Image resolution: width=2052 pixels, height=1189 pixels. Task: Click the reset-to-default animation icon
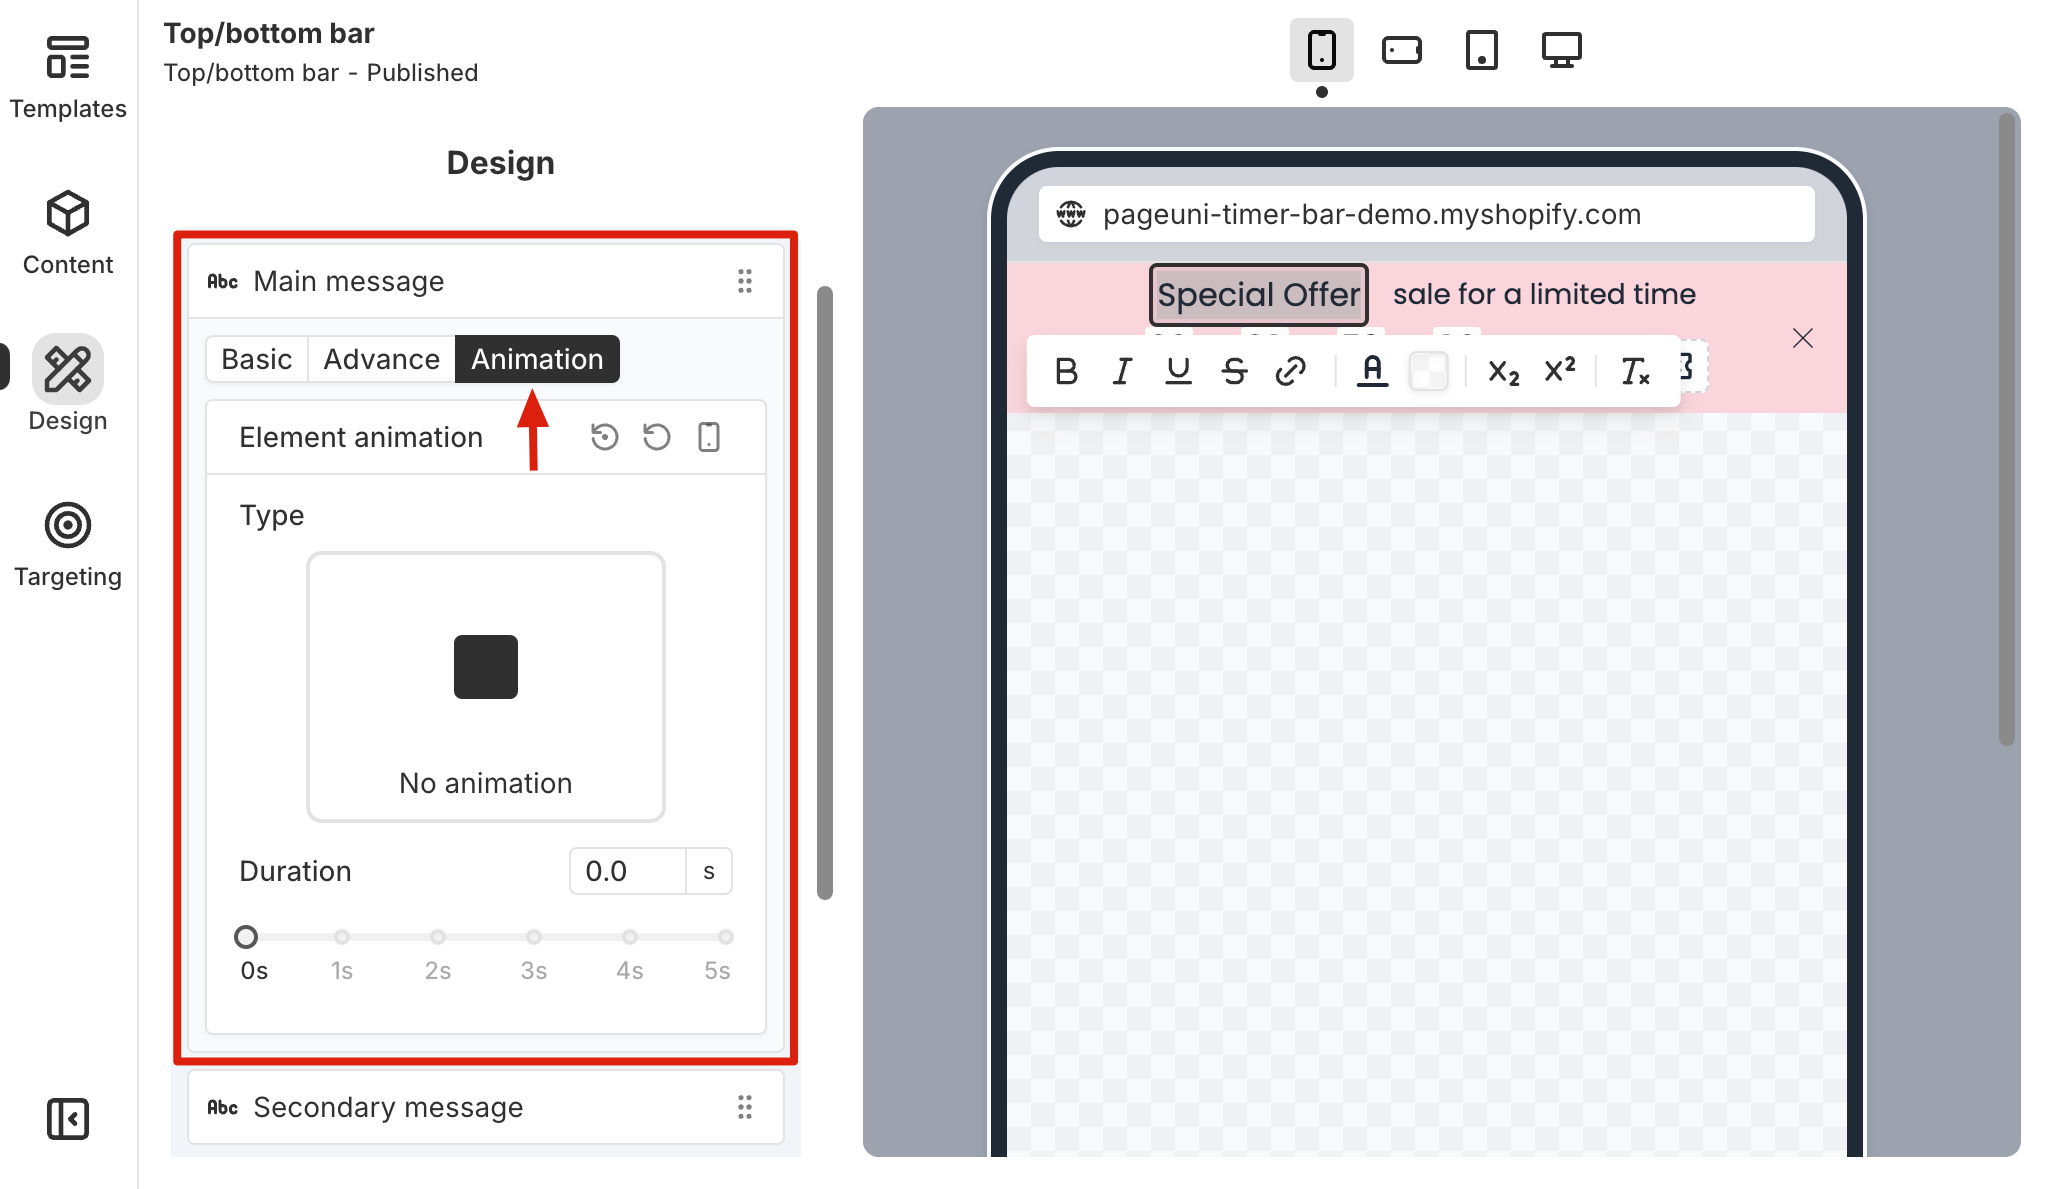[604, 437]
